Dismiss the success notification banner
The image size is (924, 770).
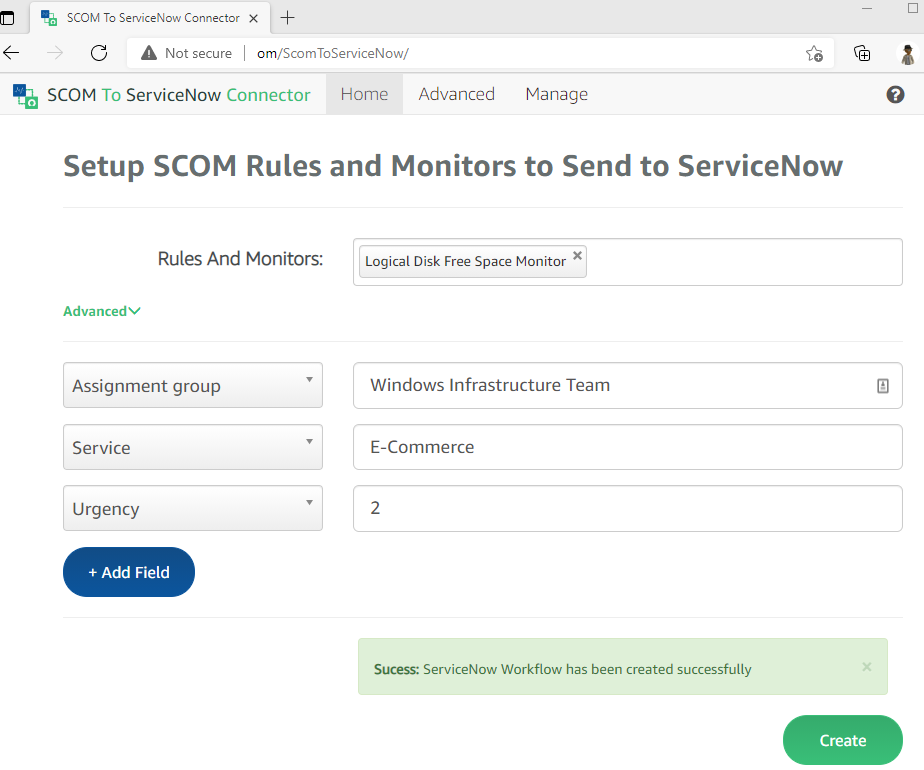(866, 666)
